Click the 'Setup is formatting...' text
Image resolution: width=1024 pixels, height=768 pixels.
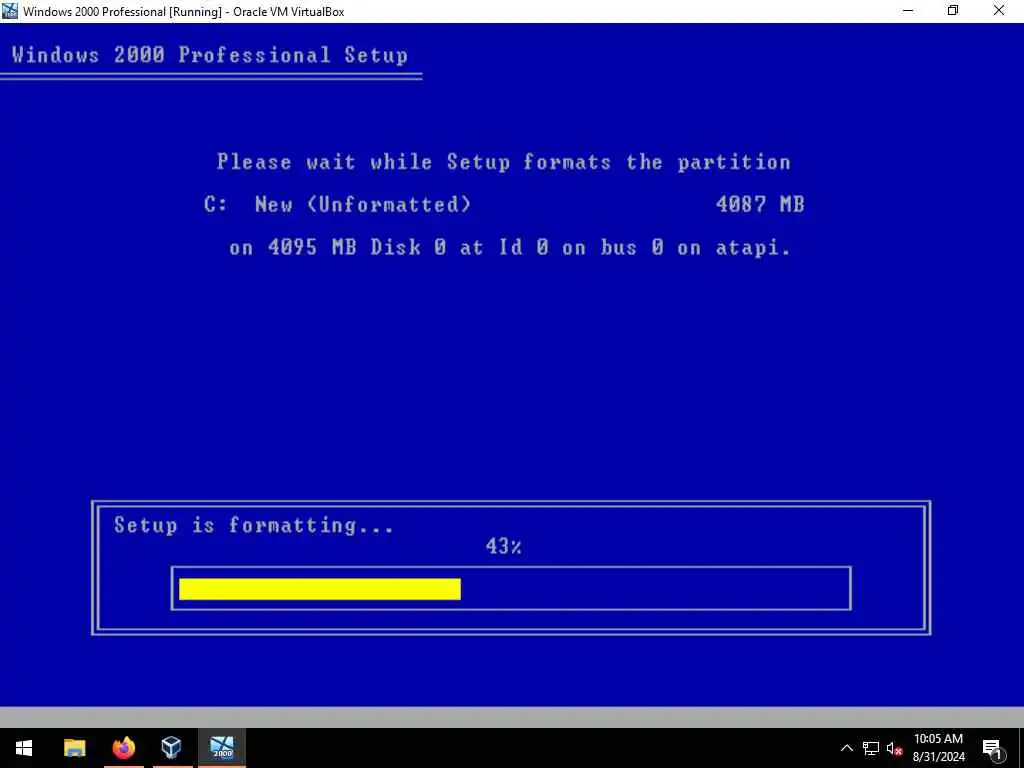click(x=254, y=526)
